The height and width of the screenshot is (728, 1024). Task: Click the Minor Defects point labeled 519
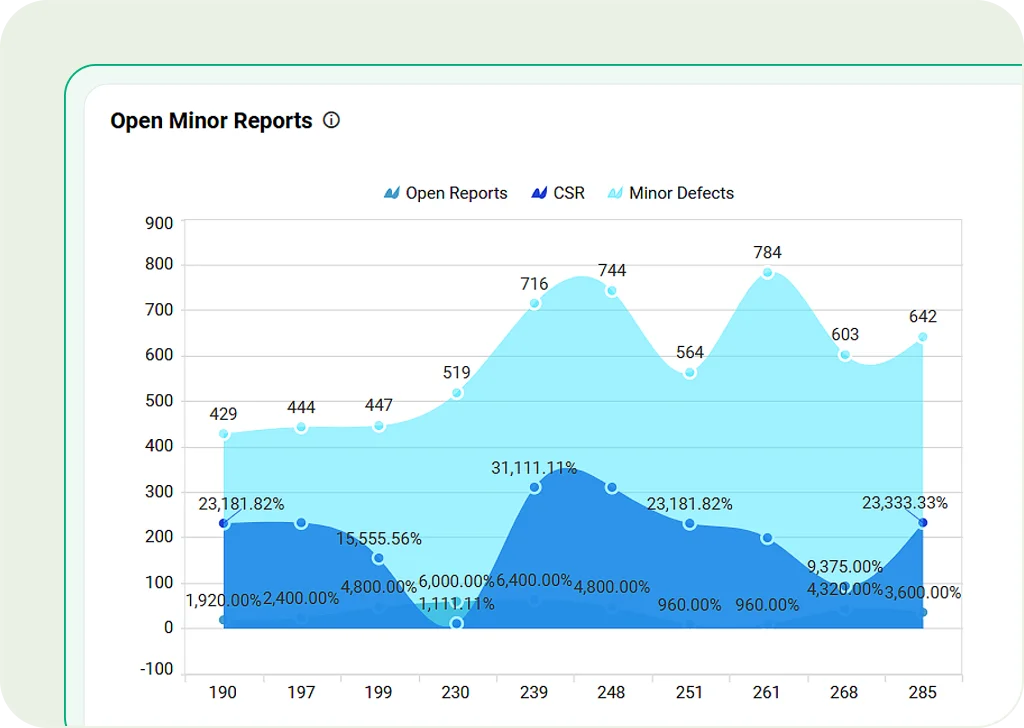[x=457, y=393]
